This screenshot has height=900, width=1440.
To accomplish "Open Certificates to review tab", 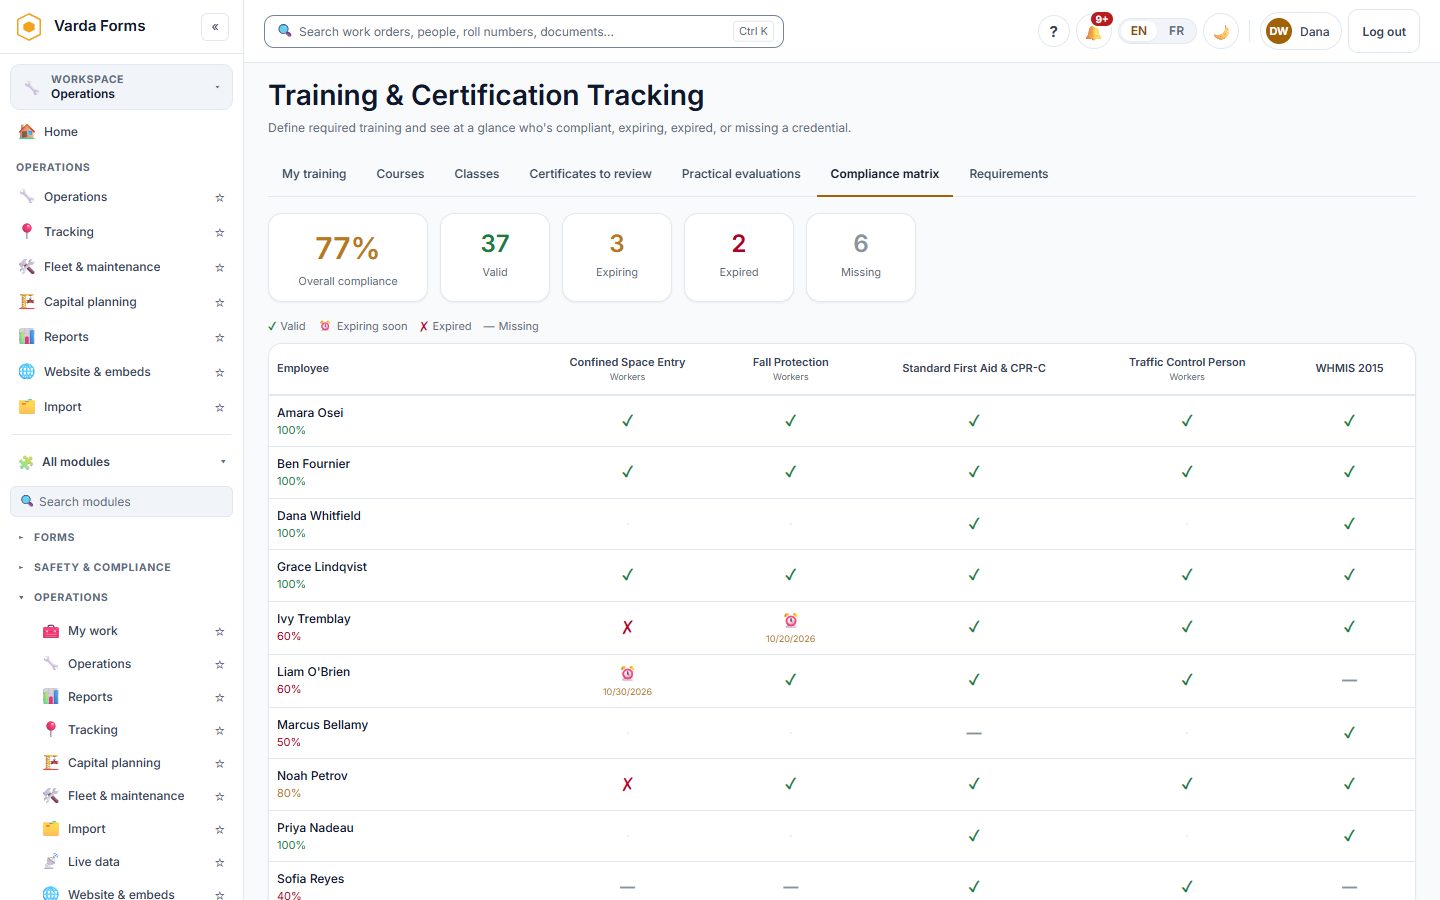I will pyautogui.click(x=590, y=174).
